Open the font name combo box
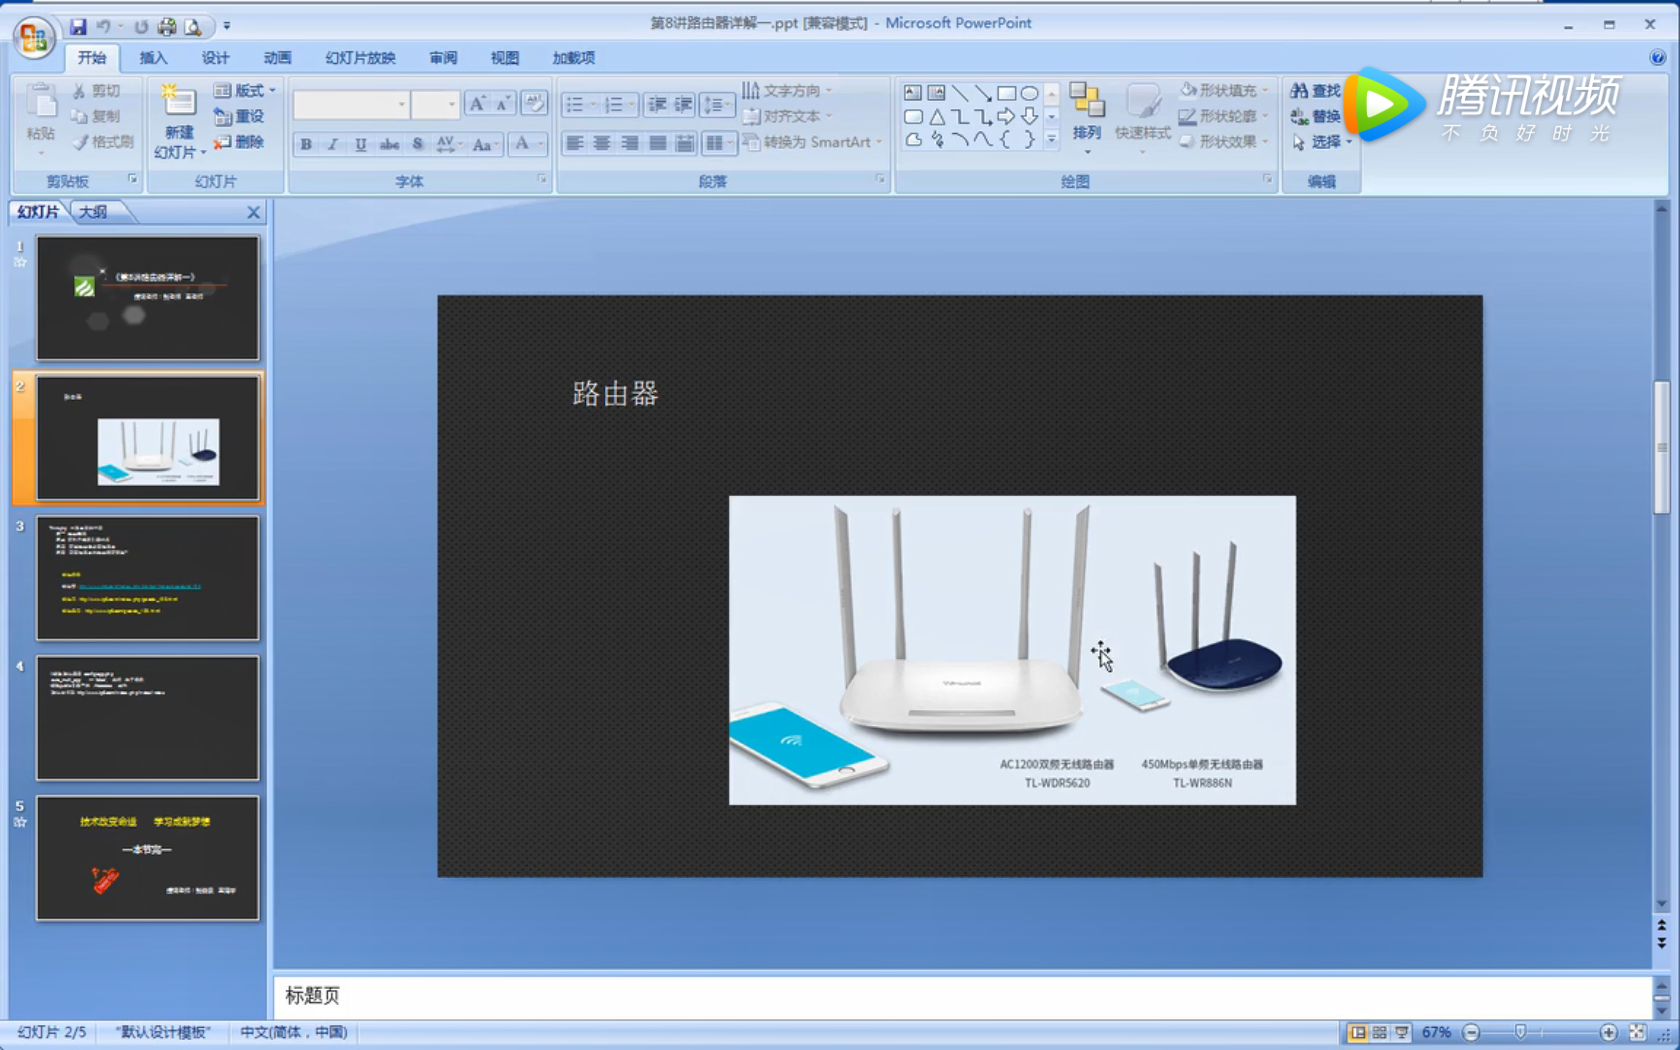This screenshot has height=1050, width=1680. (351, 104)
